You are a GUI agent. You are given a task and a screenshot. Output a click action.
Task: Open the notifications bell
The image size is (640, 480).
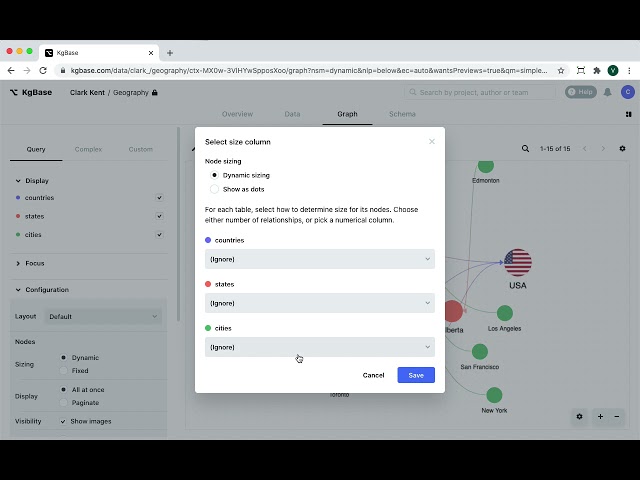608,92
